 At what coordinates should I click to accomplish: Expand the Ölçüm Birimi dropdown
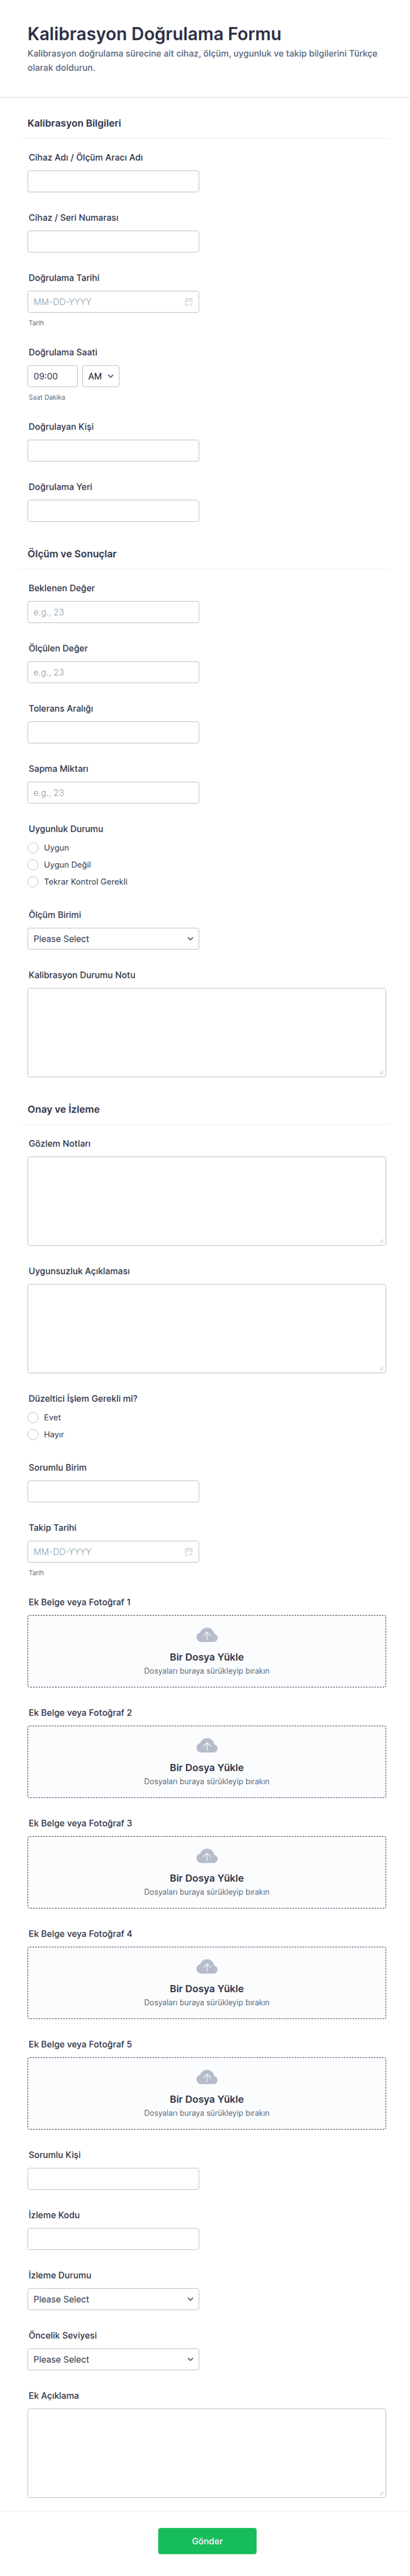click(113, 939)
